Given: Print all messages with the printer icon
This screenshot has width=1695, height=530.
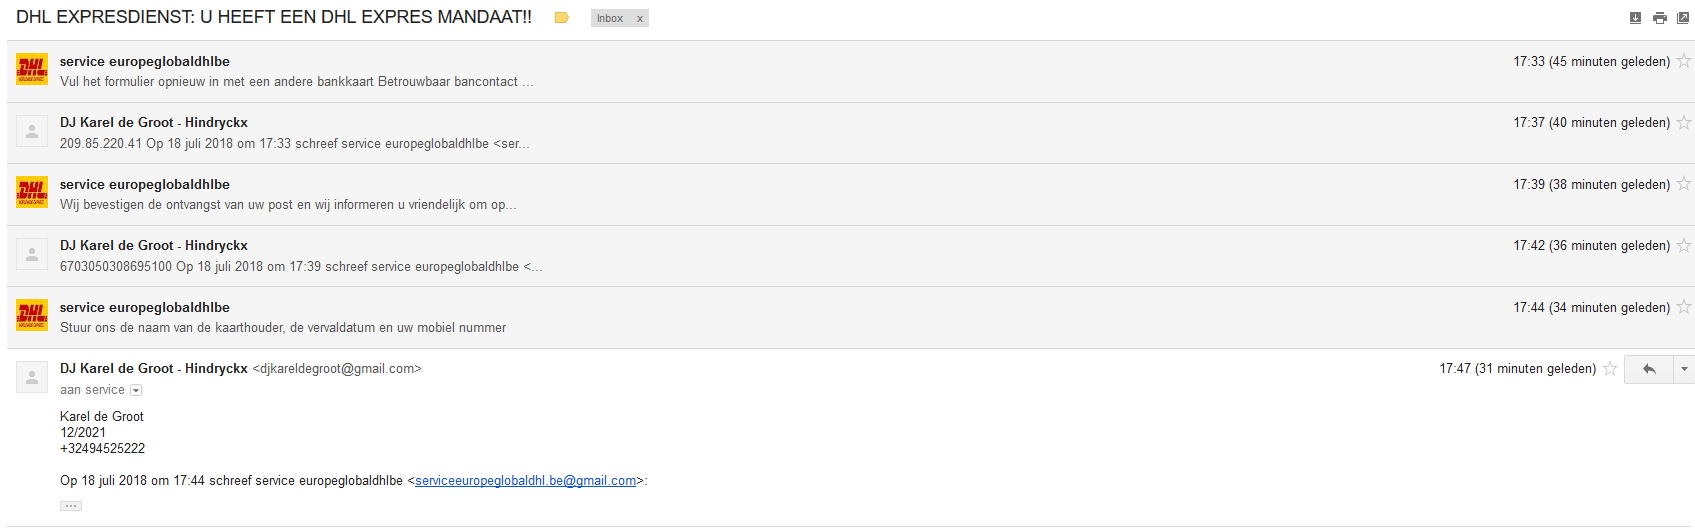Looking at the screenshot, I should click(1660, 18).
